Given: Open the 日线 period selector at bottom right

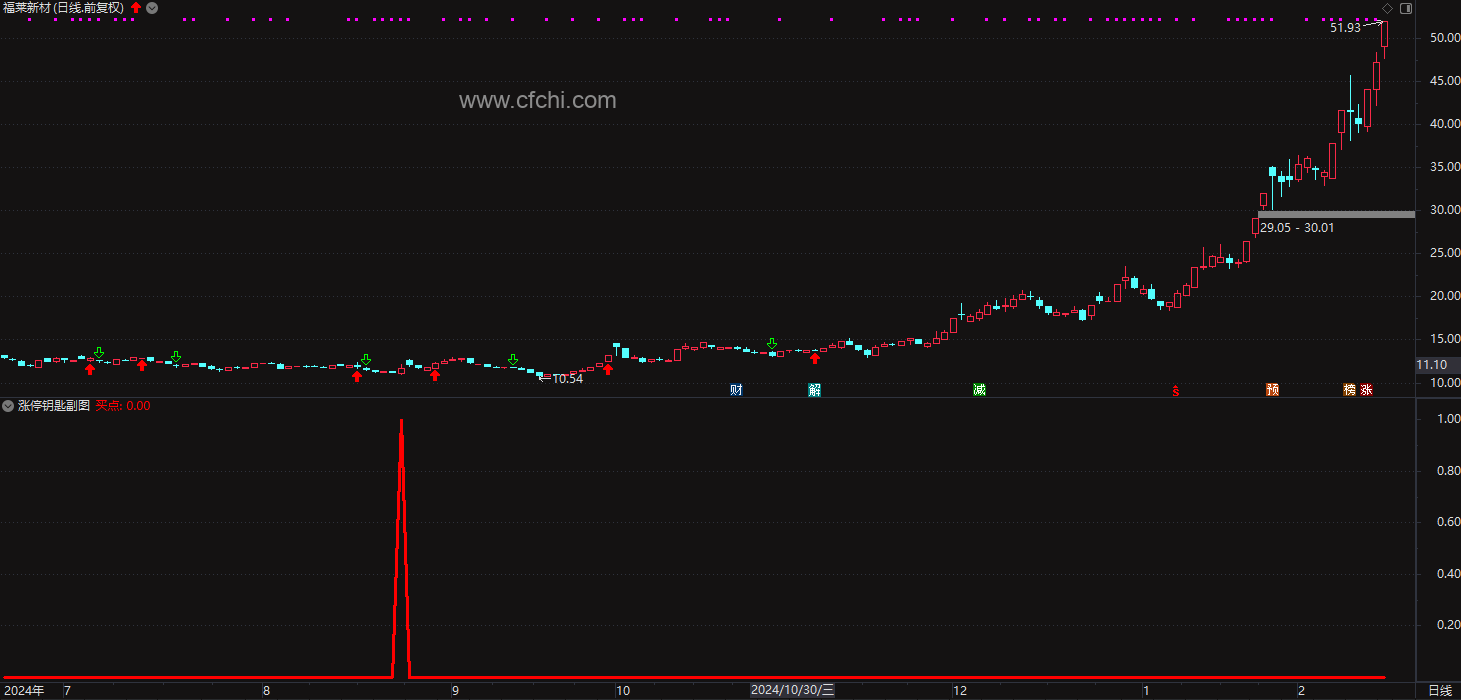Looking at the screenshot, I should 1440,691.
